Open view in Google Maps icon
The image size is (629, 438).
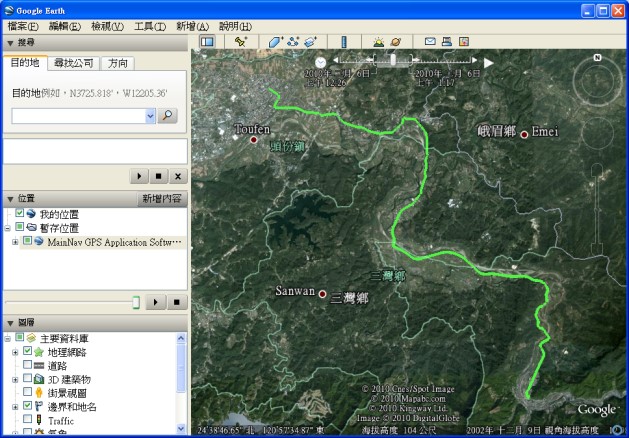(464, 41)
